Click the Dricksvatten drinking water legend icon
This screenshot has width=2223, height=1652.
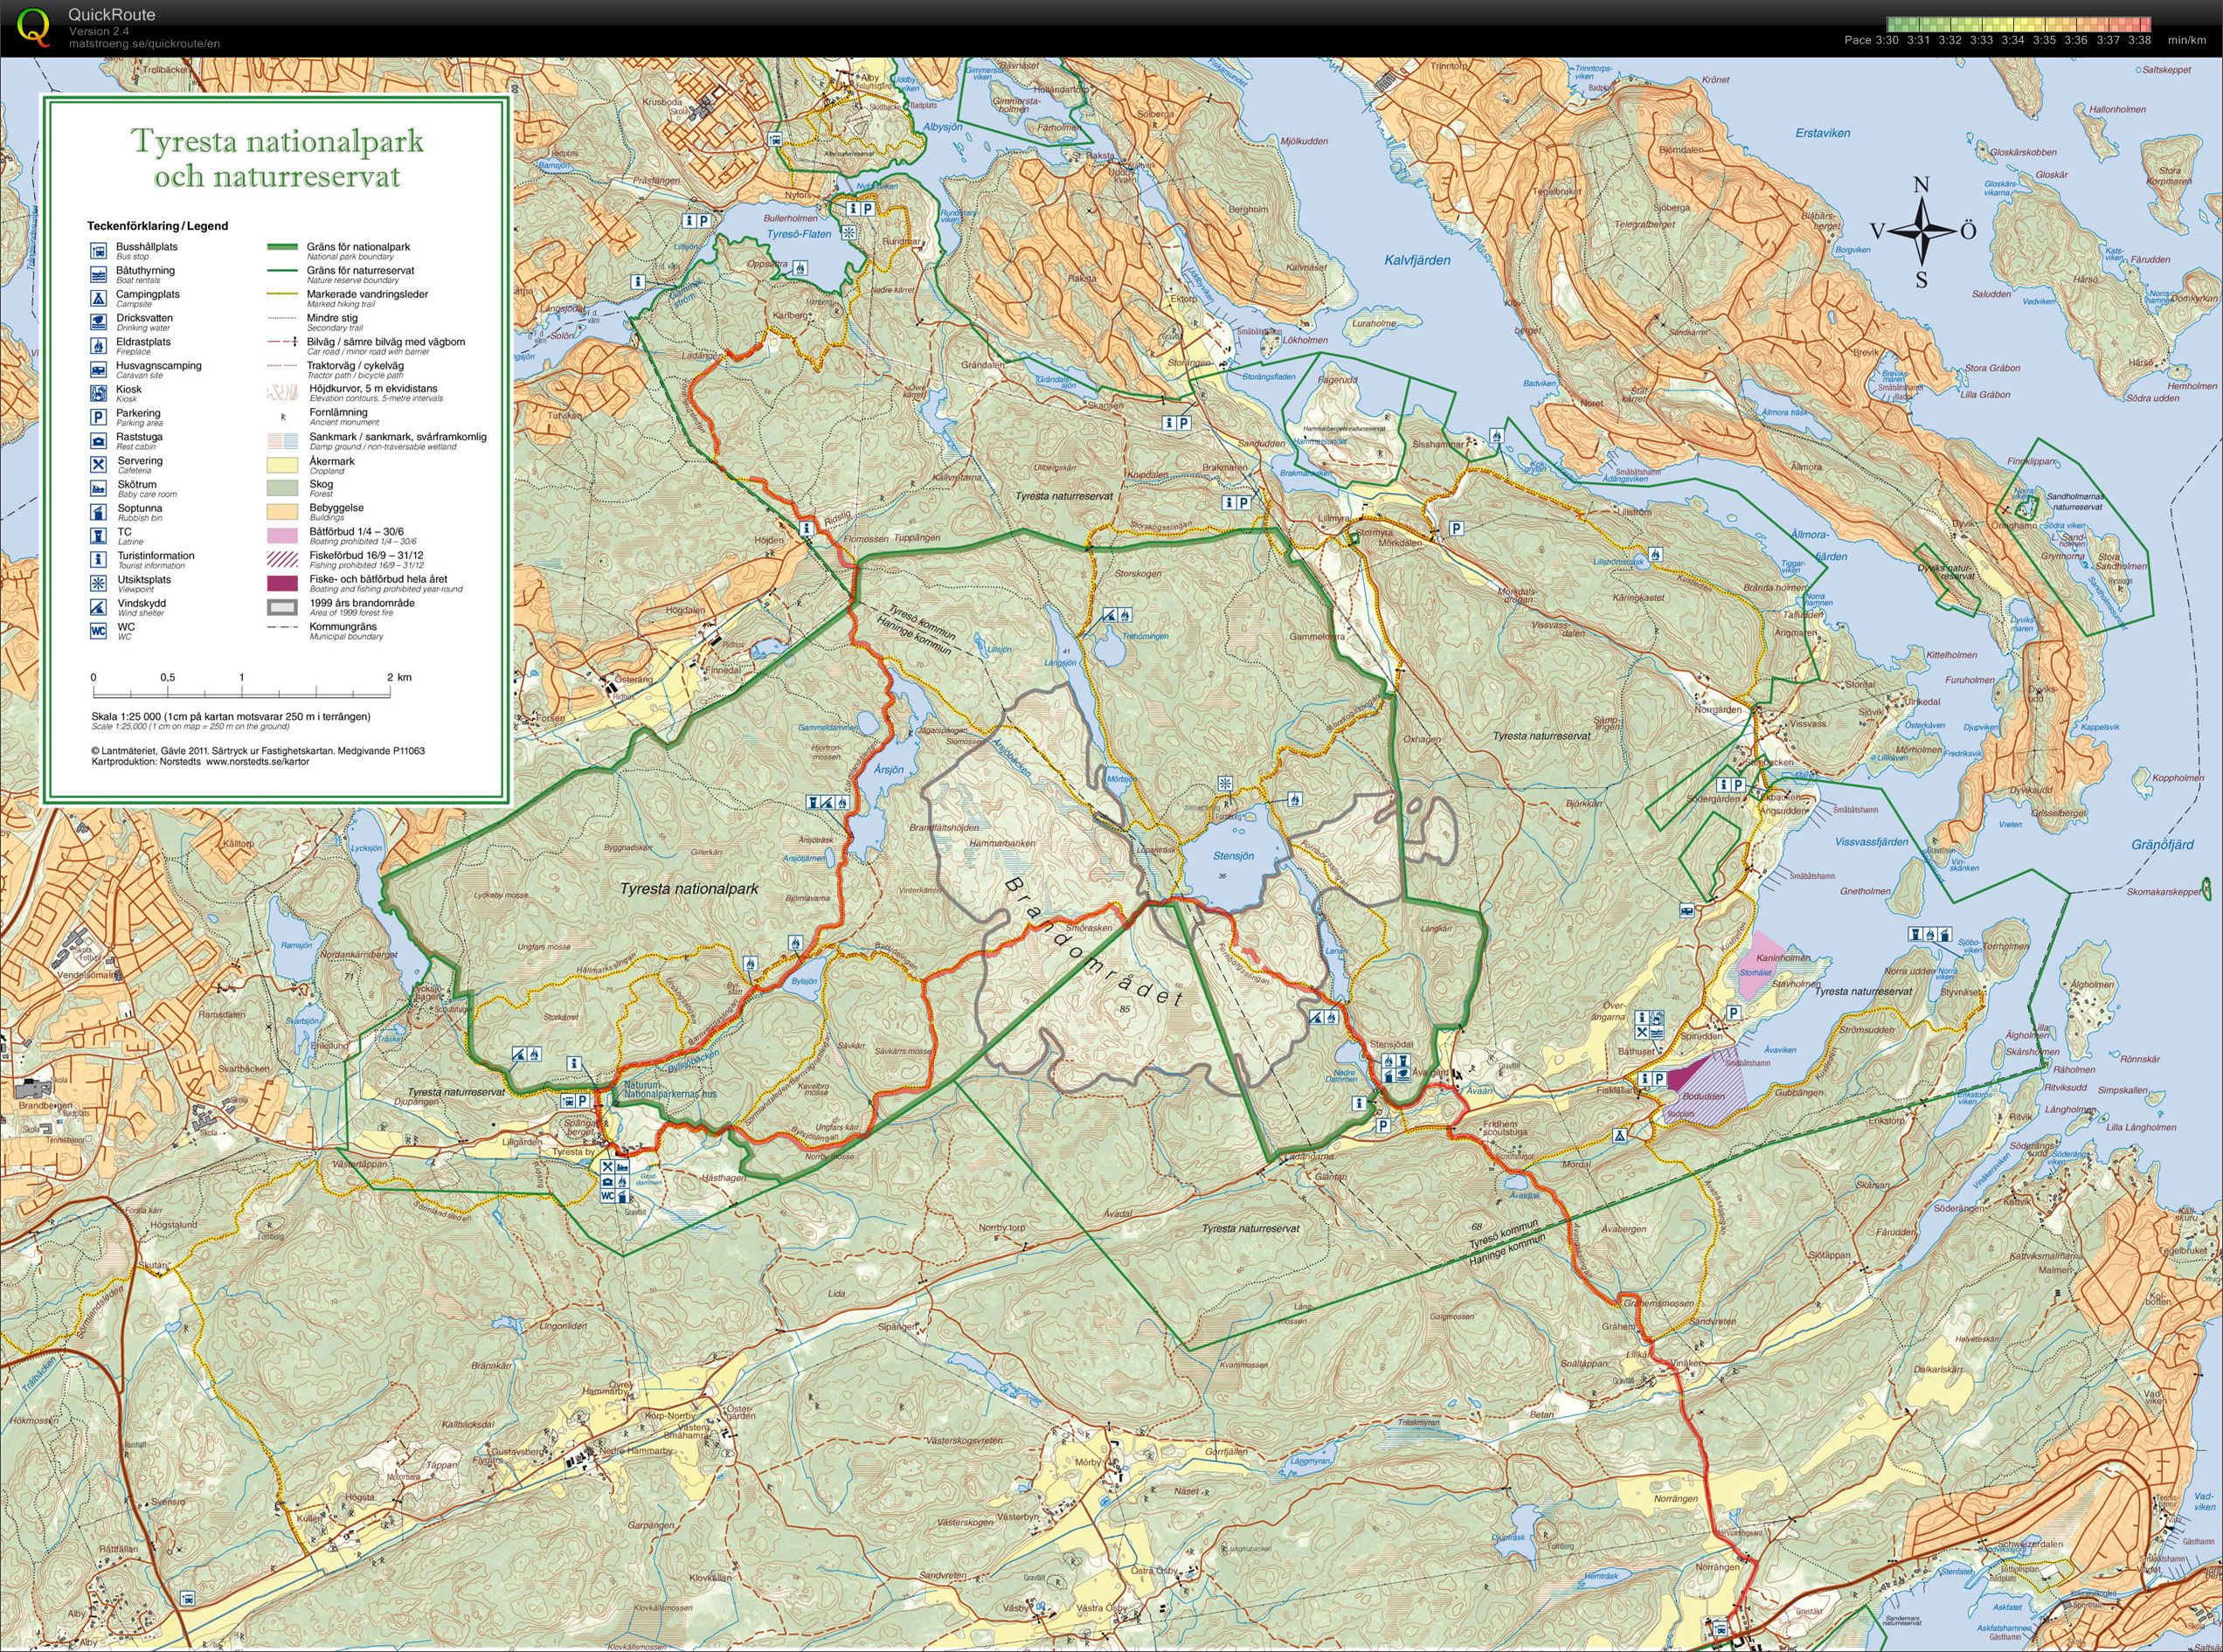[99, 322]
